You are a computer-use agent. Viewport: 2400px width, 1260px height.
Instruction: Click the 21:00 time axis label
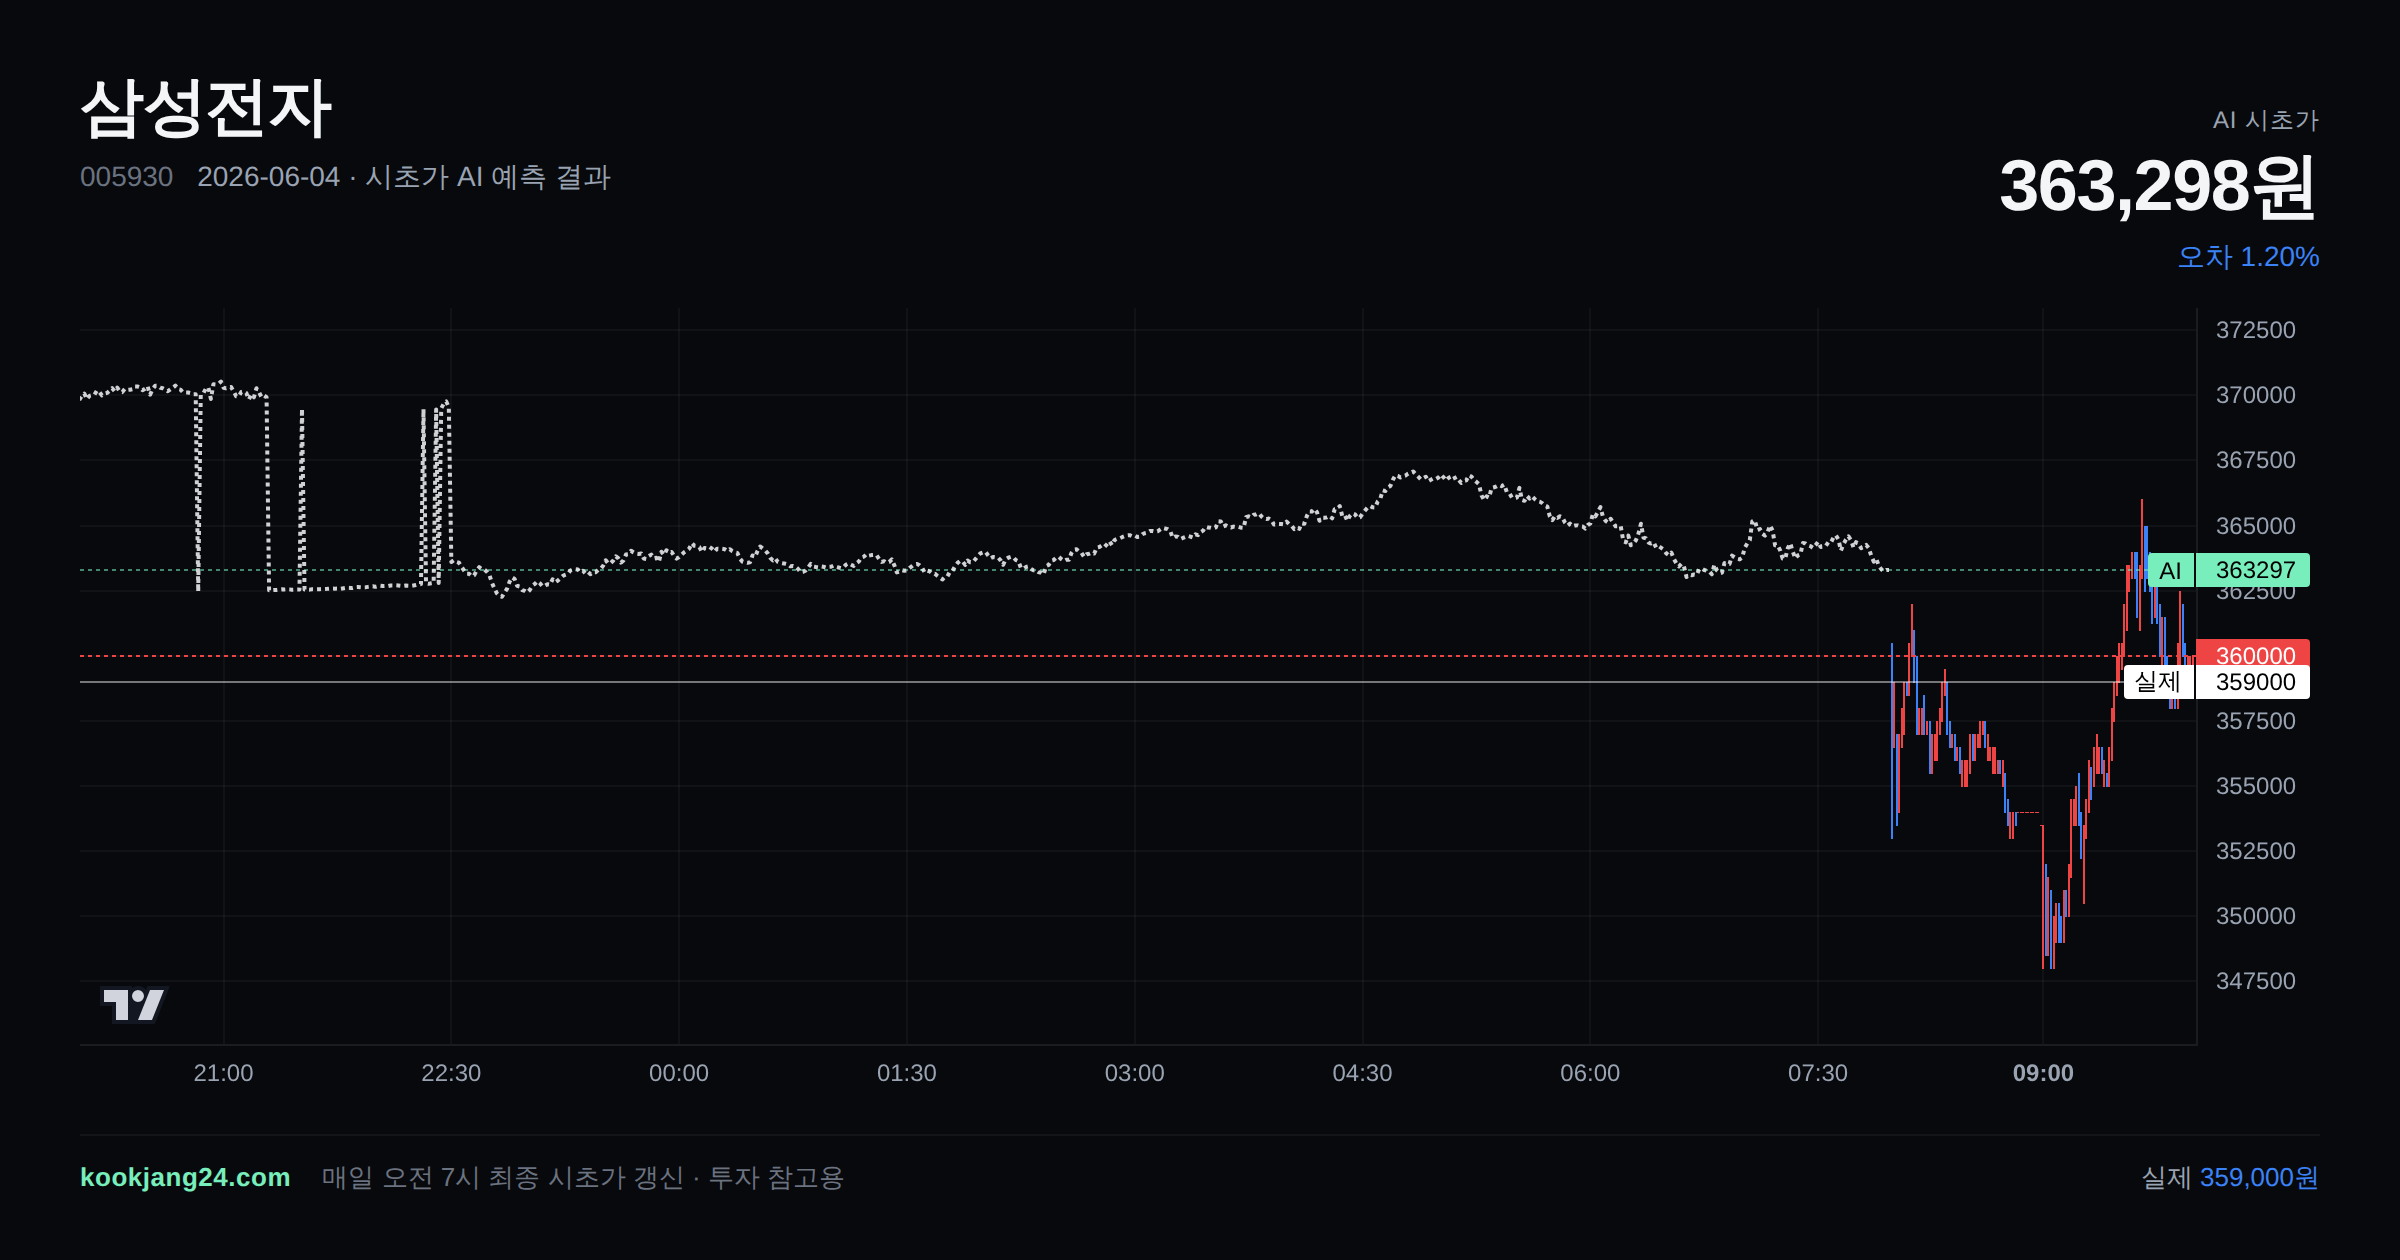[x=223, y=1073]
